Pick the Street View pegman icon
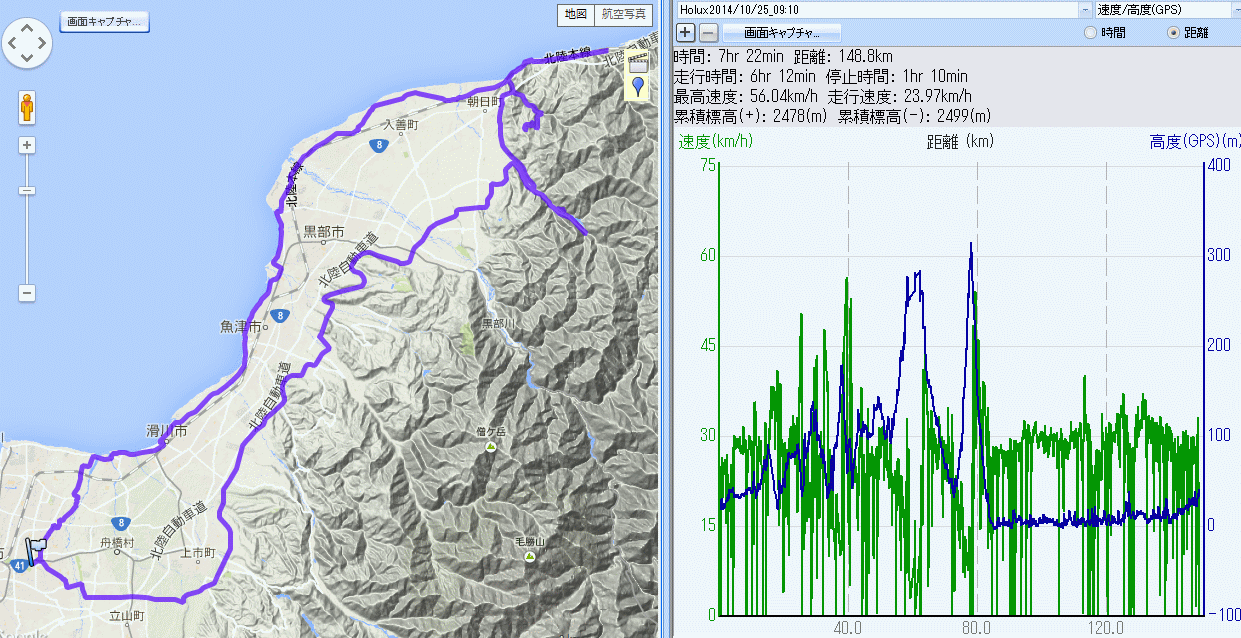 [27, 107]
